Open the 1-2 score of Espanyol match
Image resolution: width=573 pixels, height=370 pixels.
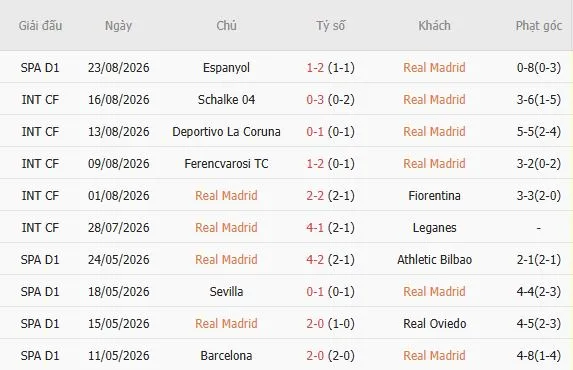tap(315, 68)
